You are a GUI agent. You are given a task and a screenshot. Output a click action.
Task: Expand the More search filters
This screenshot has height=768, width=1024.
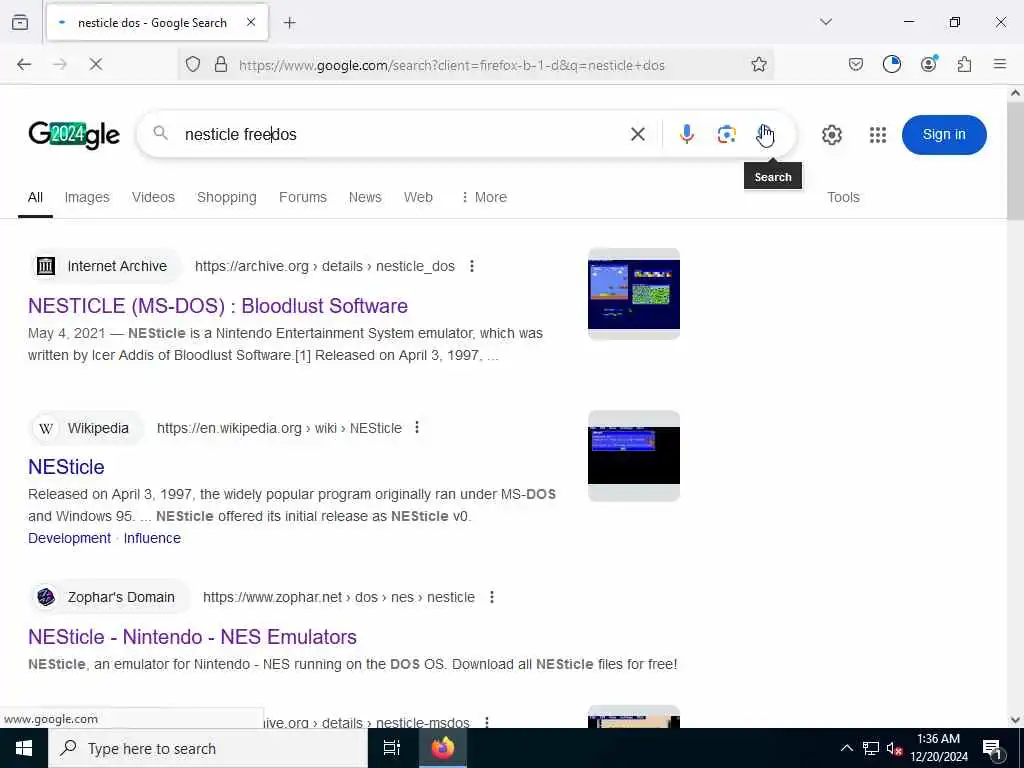(x=484, y=197)
